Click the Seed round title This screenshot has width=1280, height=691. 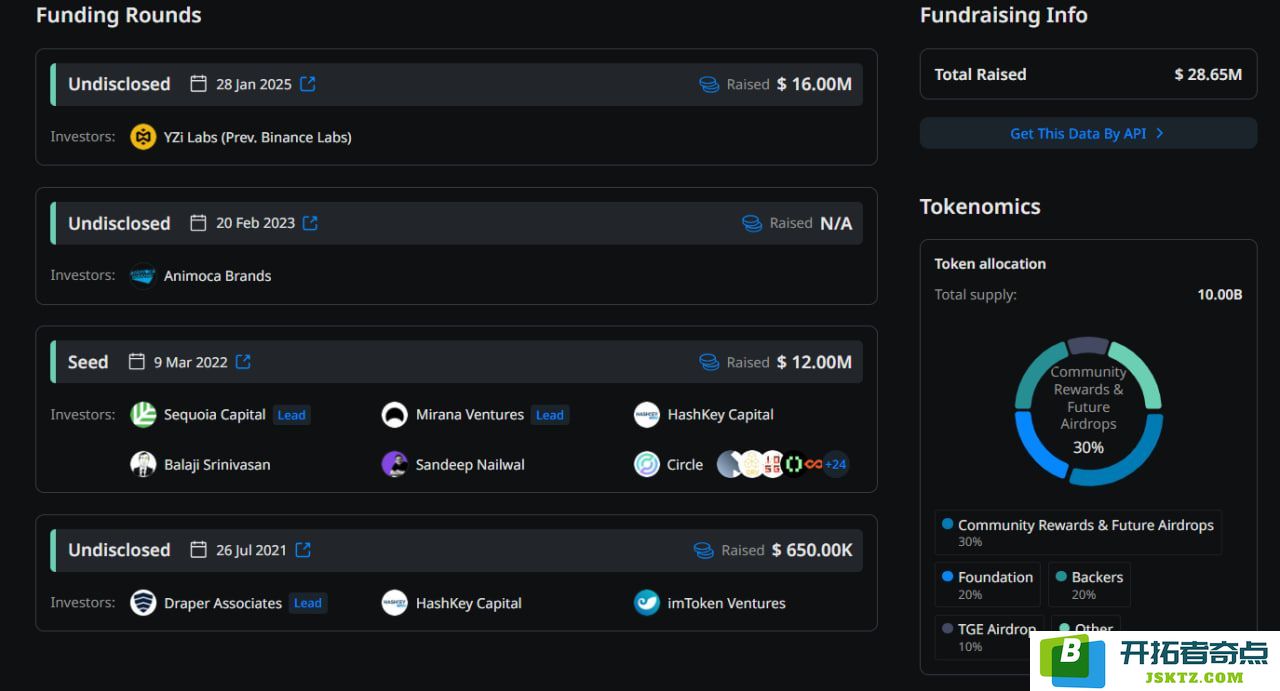pos(88,362)
